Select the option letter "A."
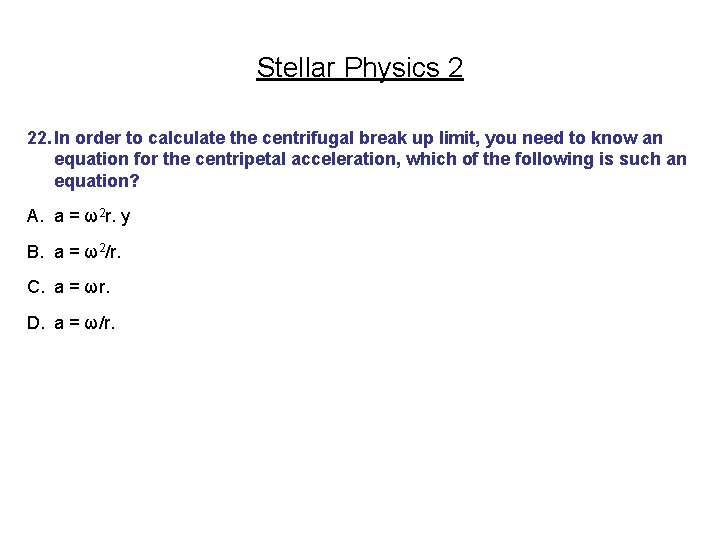The width and height of the screenshot is (720, 540). coord(36,216)
